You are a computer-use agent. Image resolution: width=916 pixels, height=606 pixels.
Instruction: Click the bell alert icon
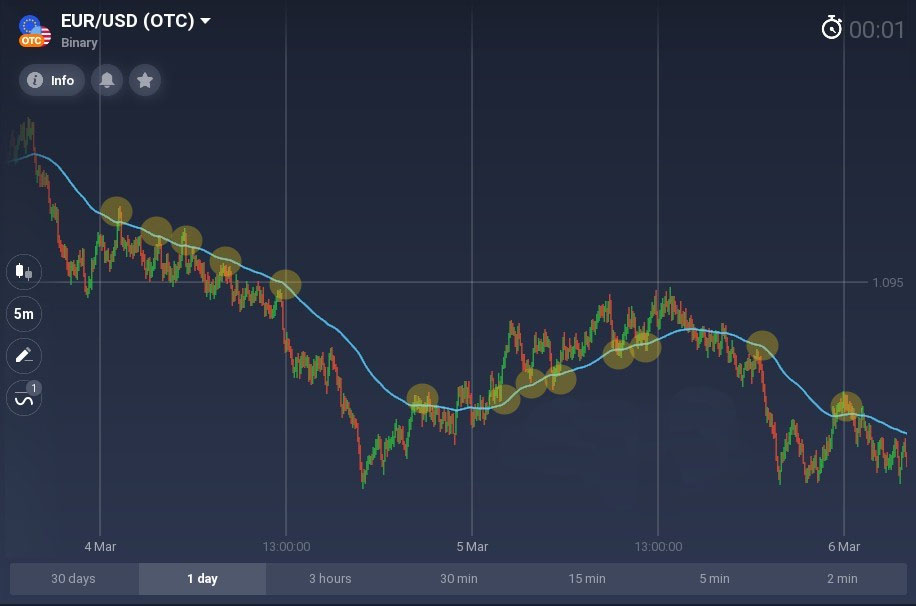point(107,80)
